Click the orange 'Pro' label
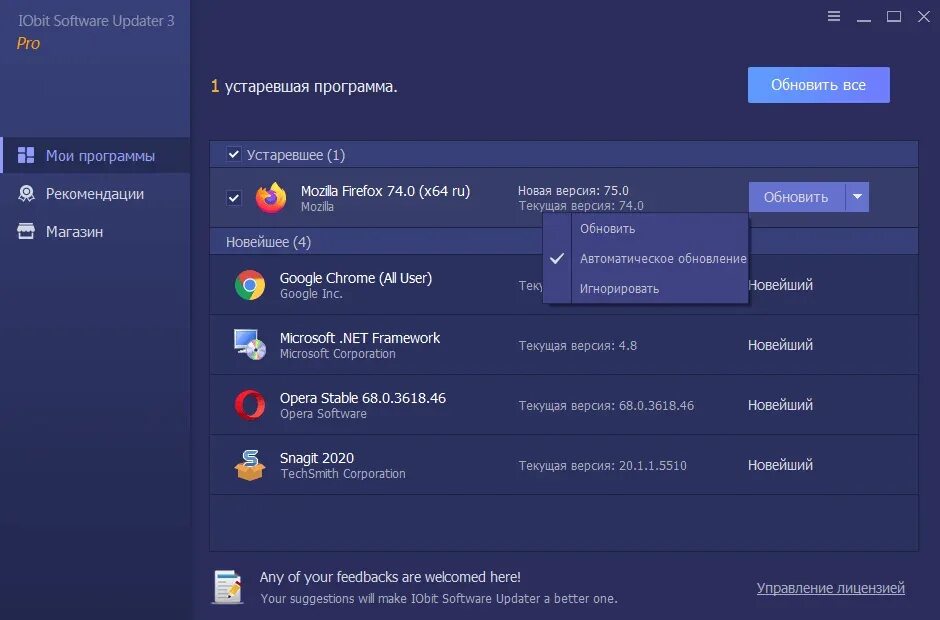The height and width of the screenshot is (620, 940). 28,43
